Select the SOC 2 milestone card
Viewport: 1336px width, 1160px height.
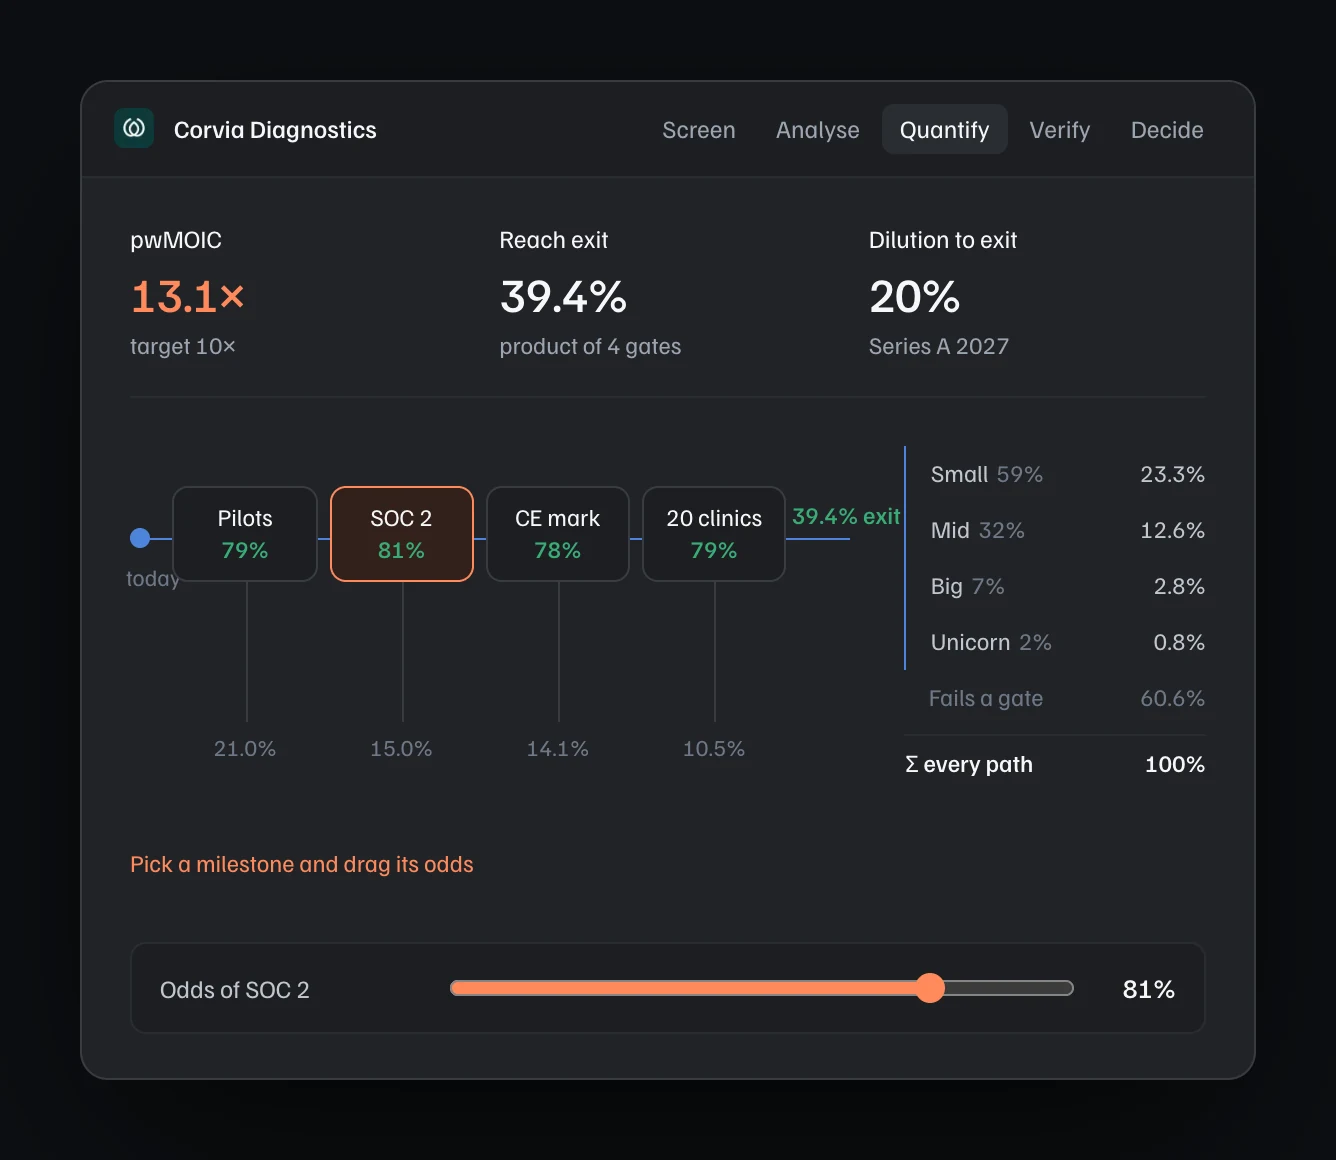pos(401,534)
